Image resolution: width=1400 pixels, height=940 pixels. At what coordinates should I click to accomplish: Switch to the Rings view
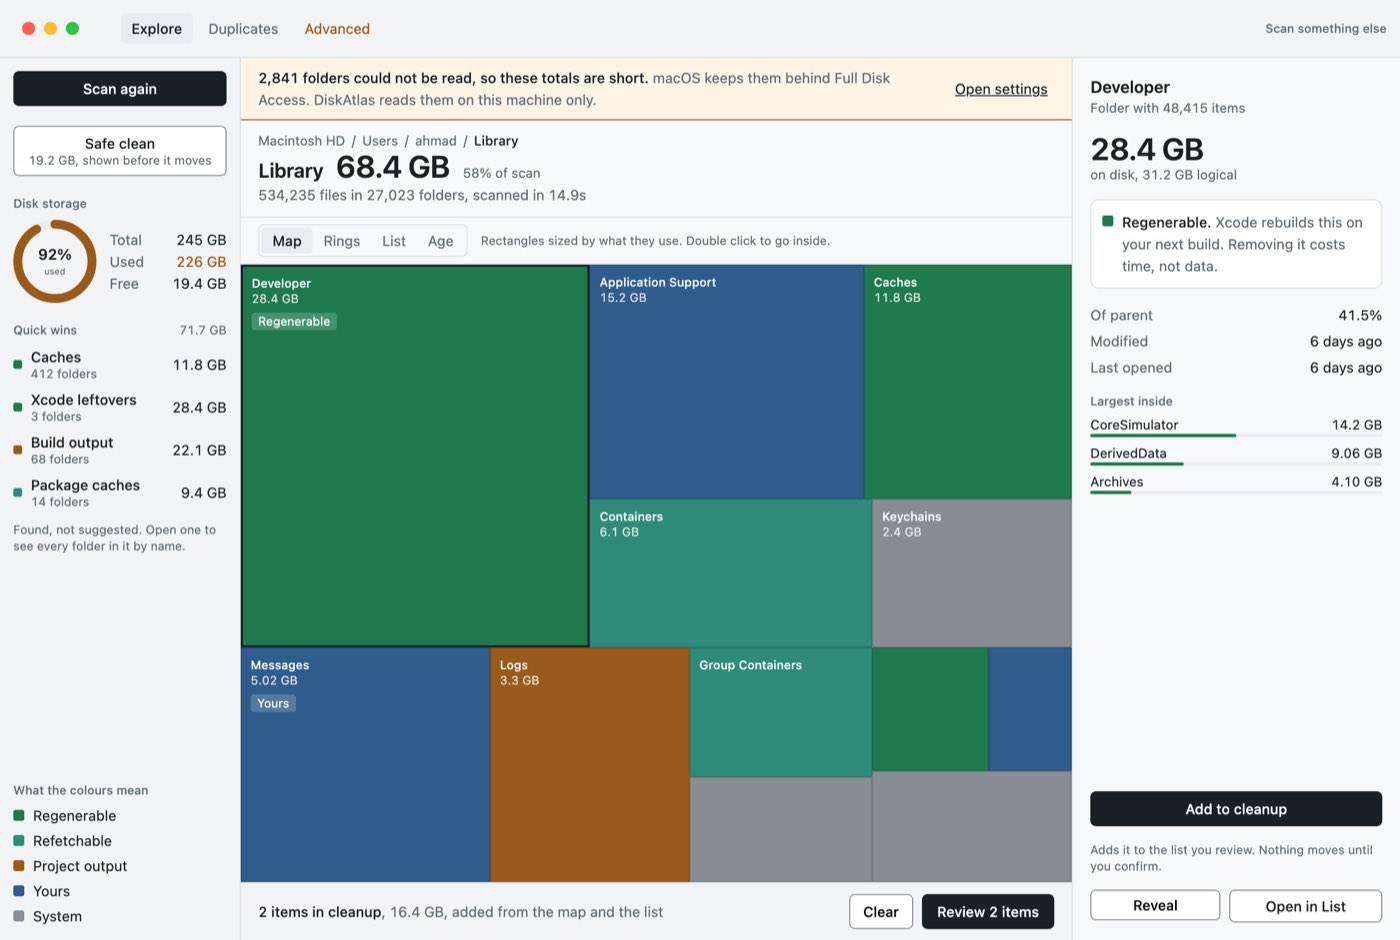342,241
